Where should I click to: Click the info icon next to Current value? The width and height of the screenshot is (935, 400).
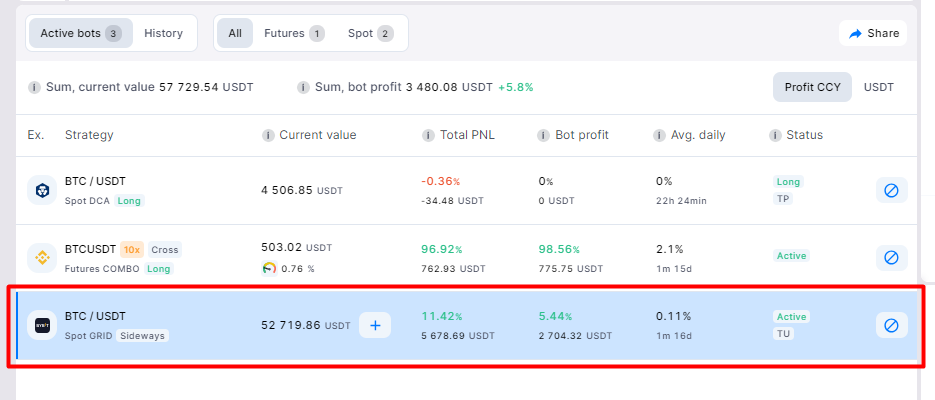[268, 135]
